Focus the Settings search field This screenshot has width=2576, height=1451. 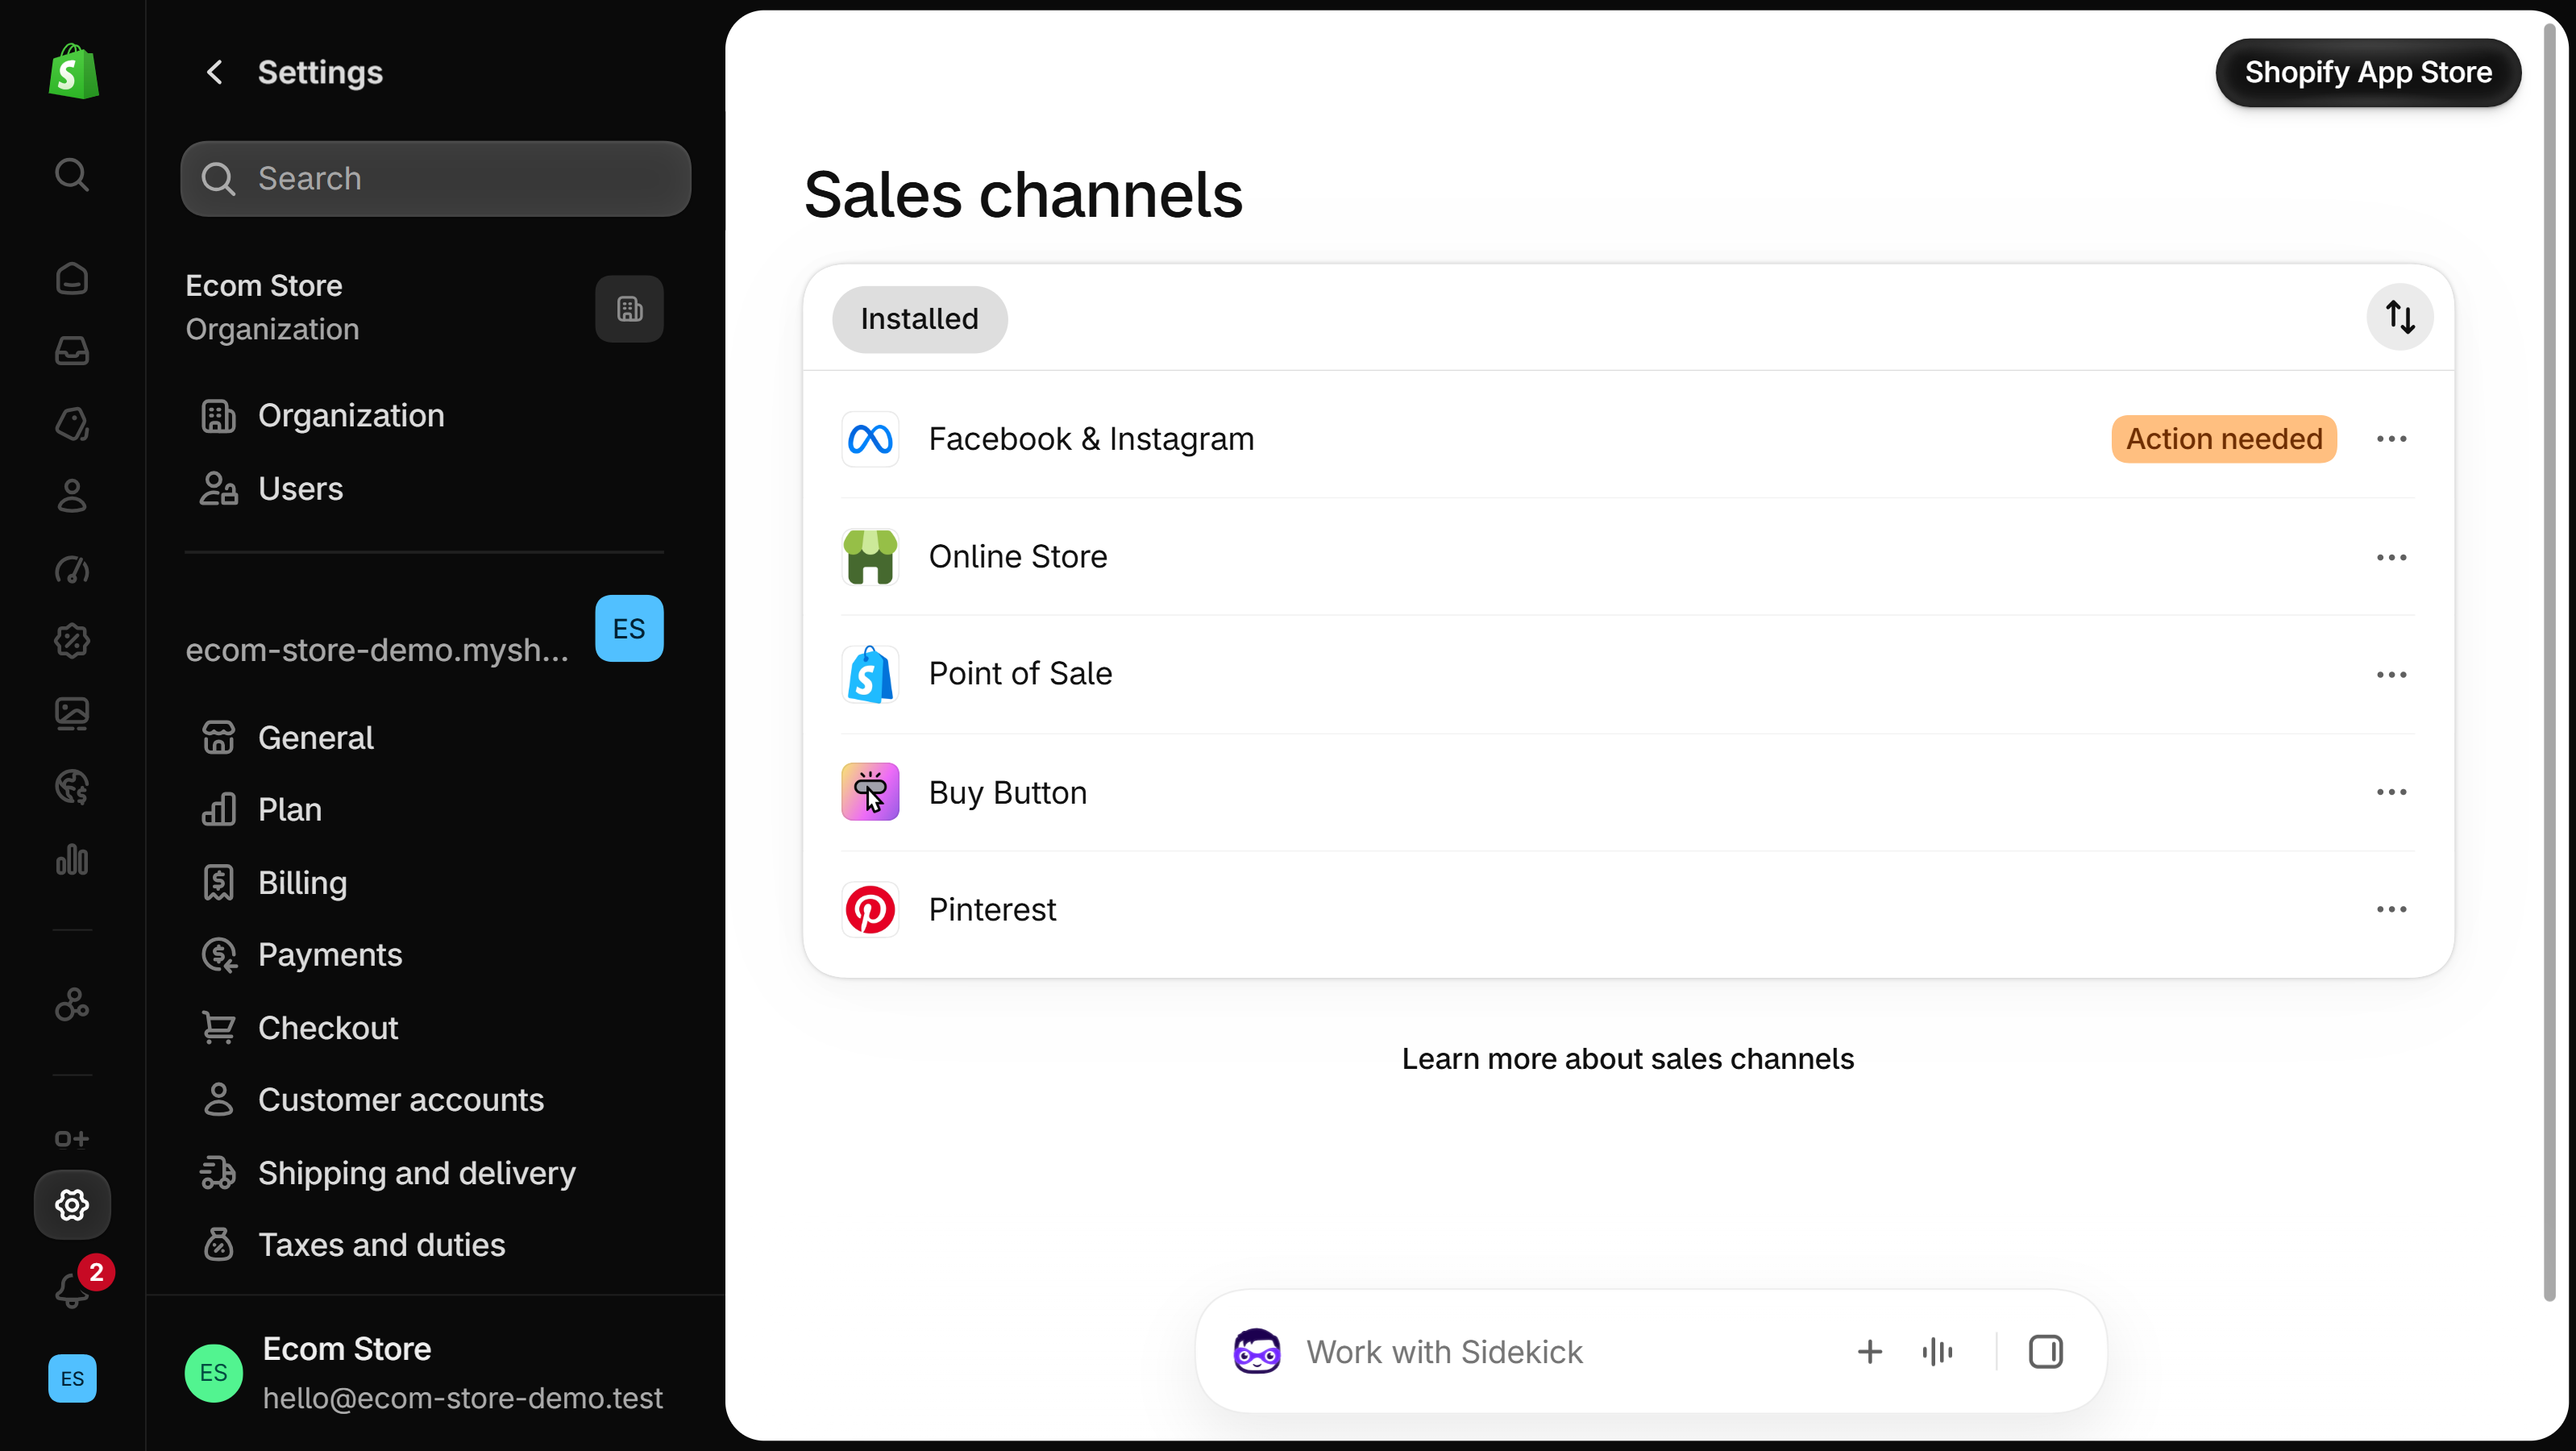(436, 178)
